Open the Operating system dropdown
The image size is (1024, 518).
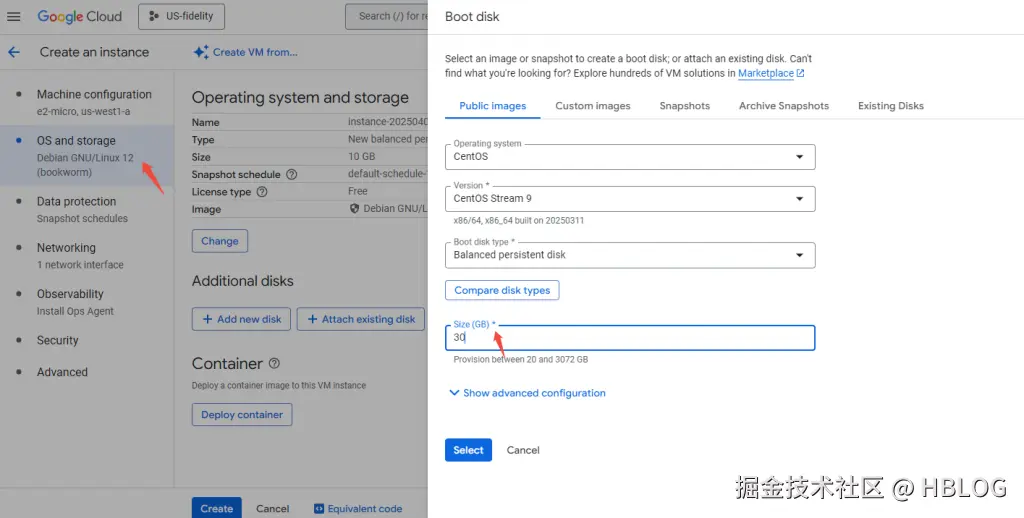630,157
